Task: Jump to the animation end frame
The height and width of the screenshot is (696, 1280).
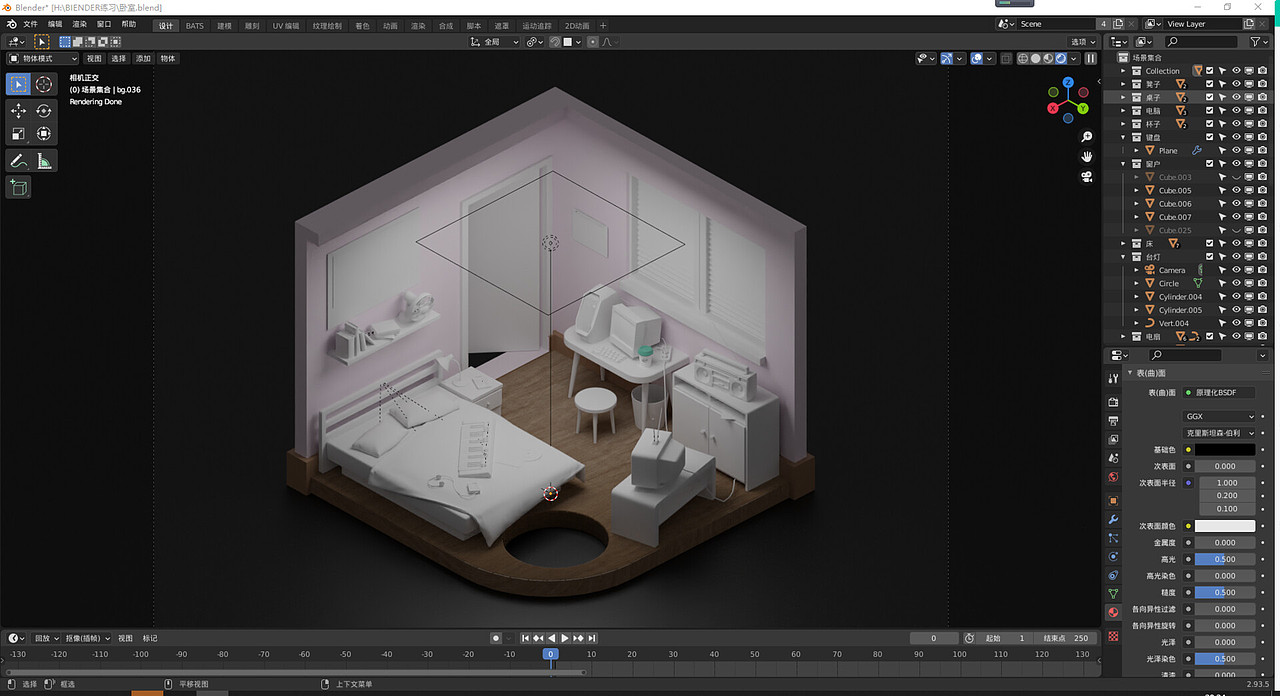Action: pyautogui.click(x=592, y=638)
